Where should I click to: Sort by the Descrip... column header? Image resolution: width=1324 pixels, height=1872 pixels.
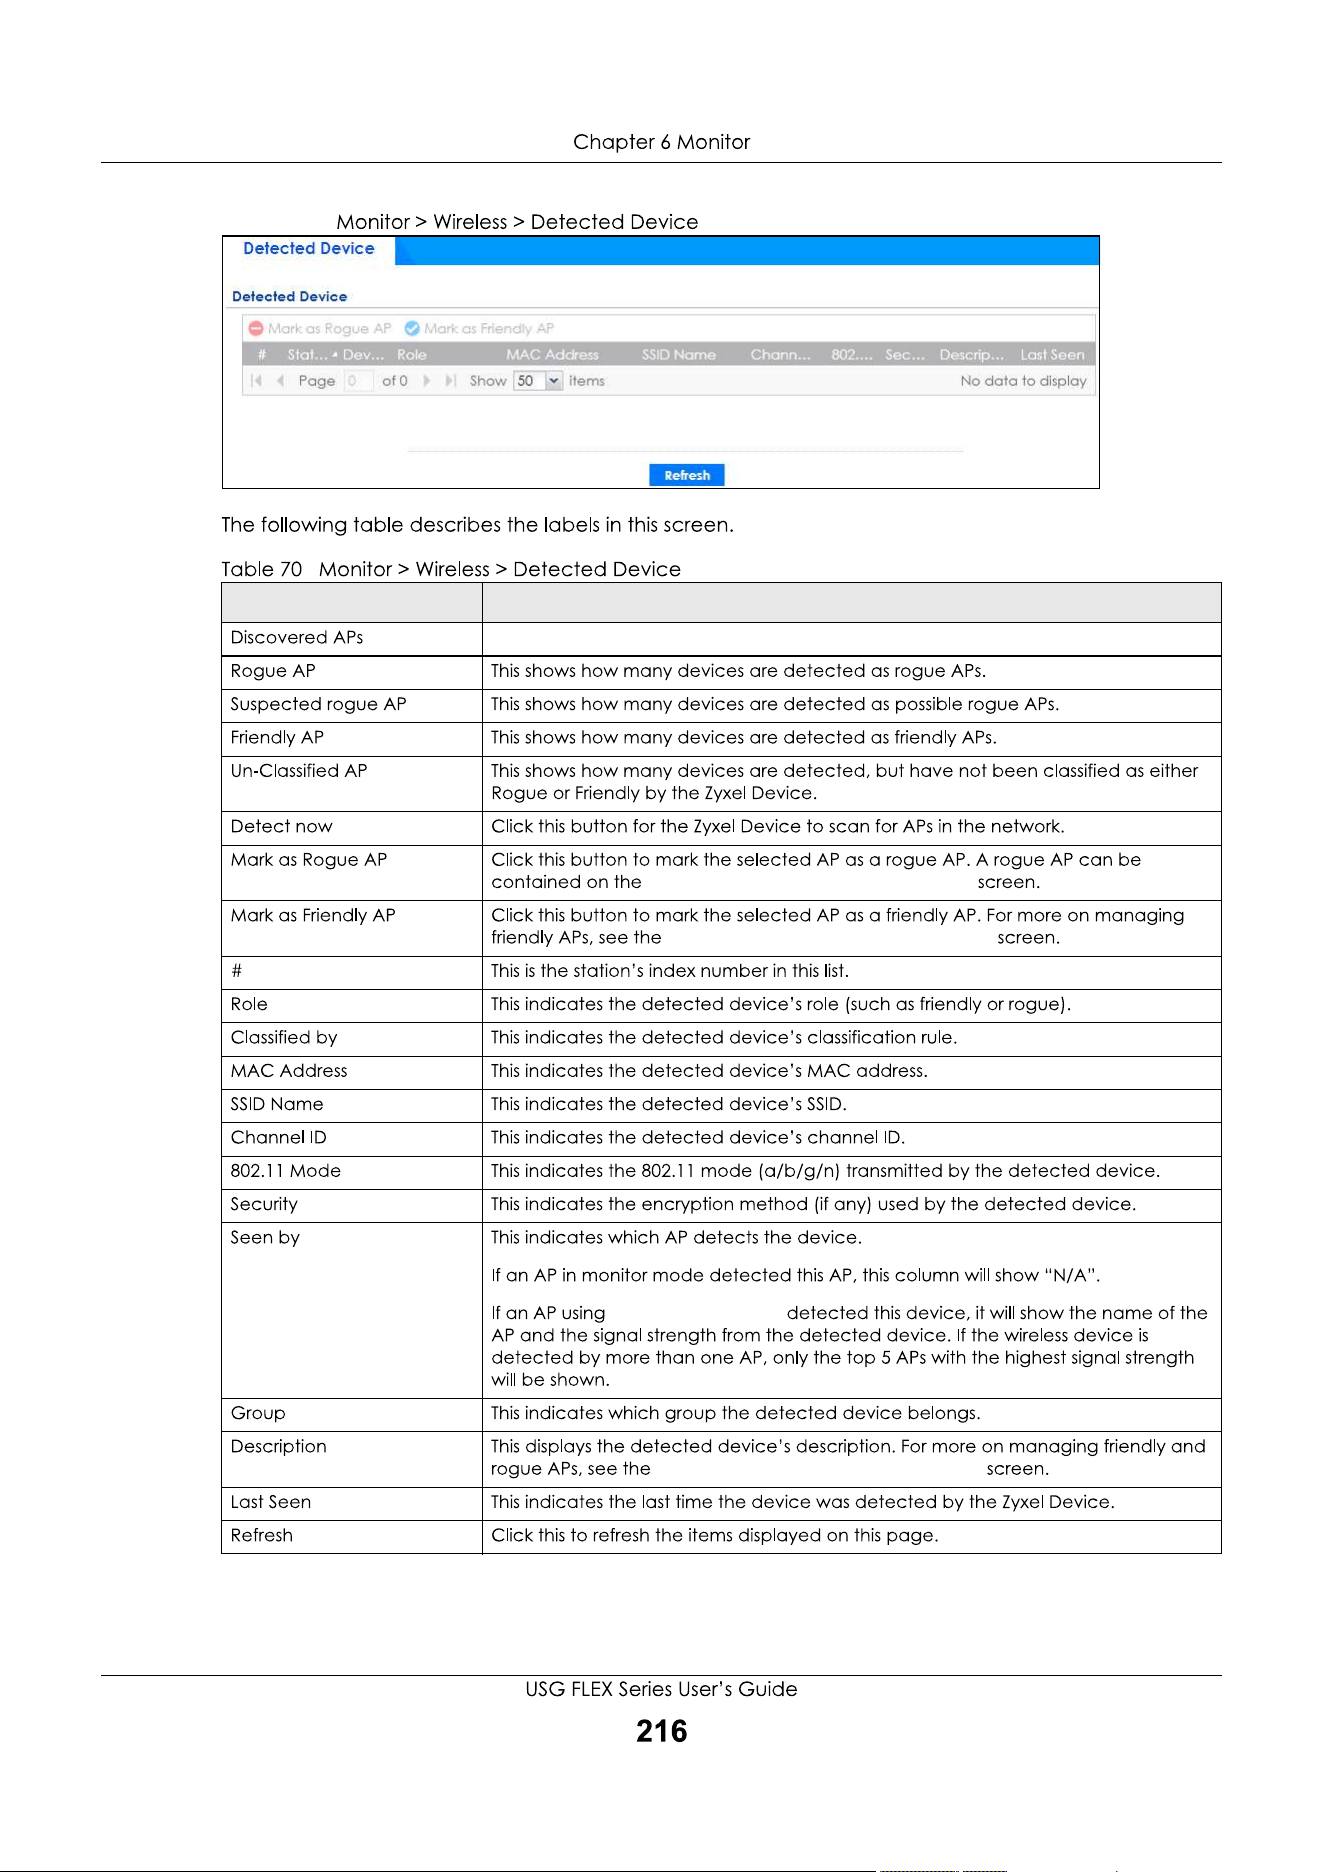point(972,355)
